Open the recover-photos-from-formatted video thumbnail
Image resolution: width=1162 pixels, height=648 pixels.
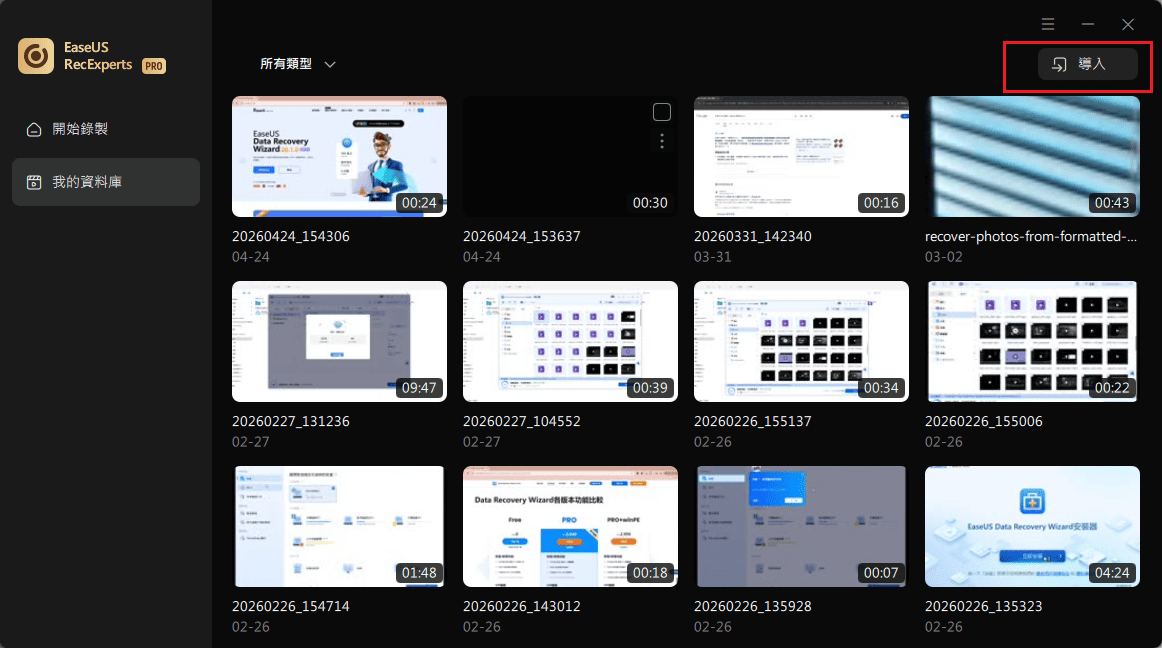pyautogui.click(x=1032, y=156)
